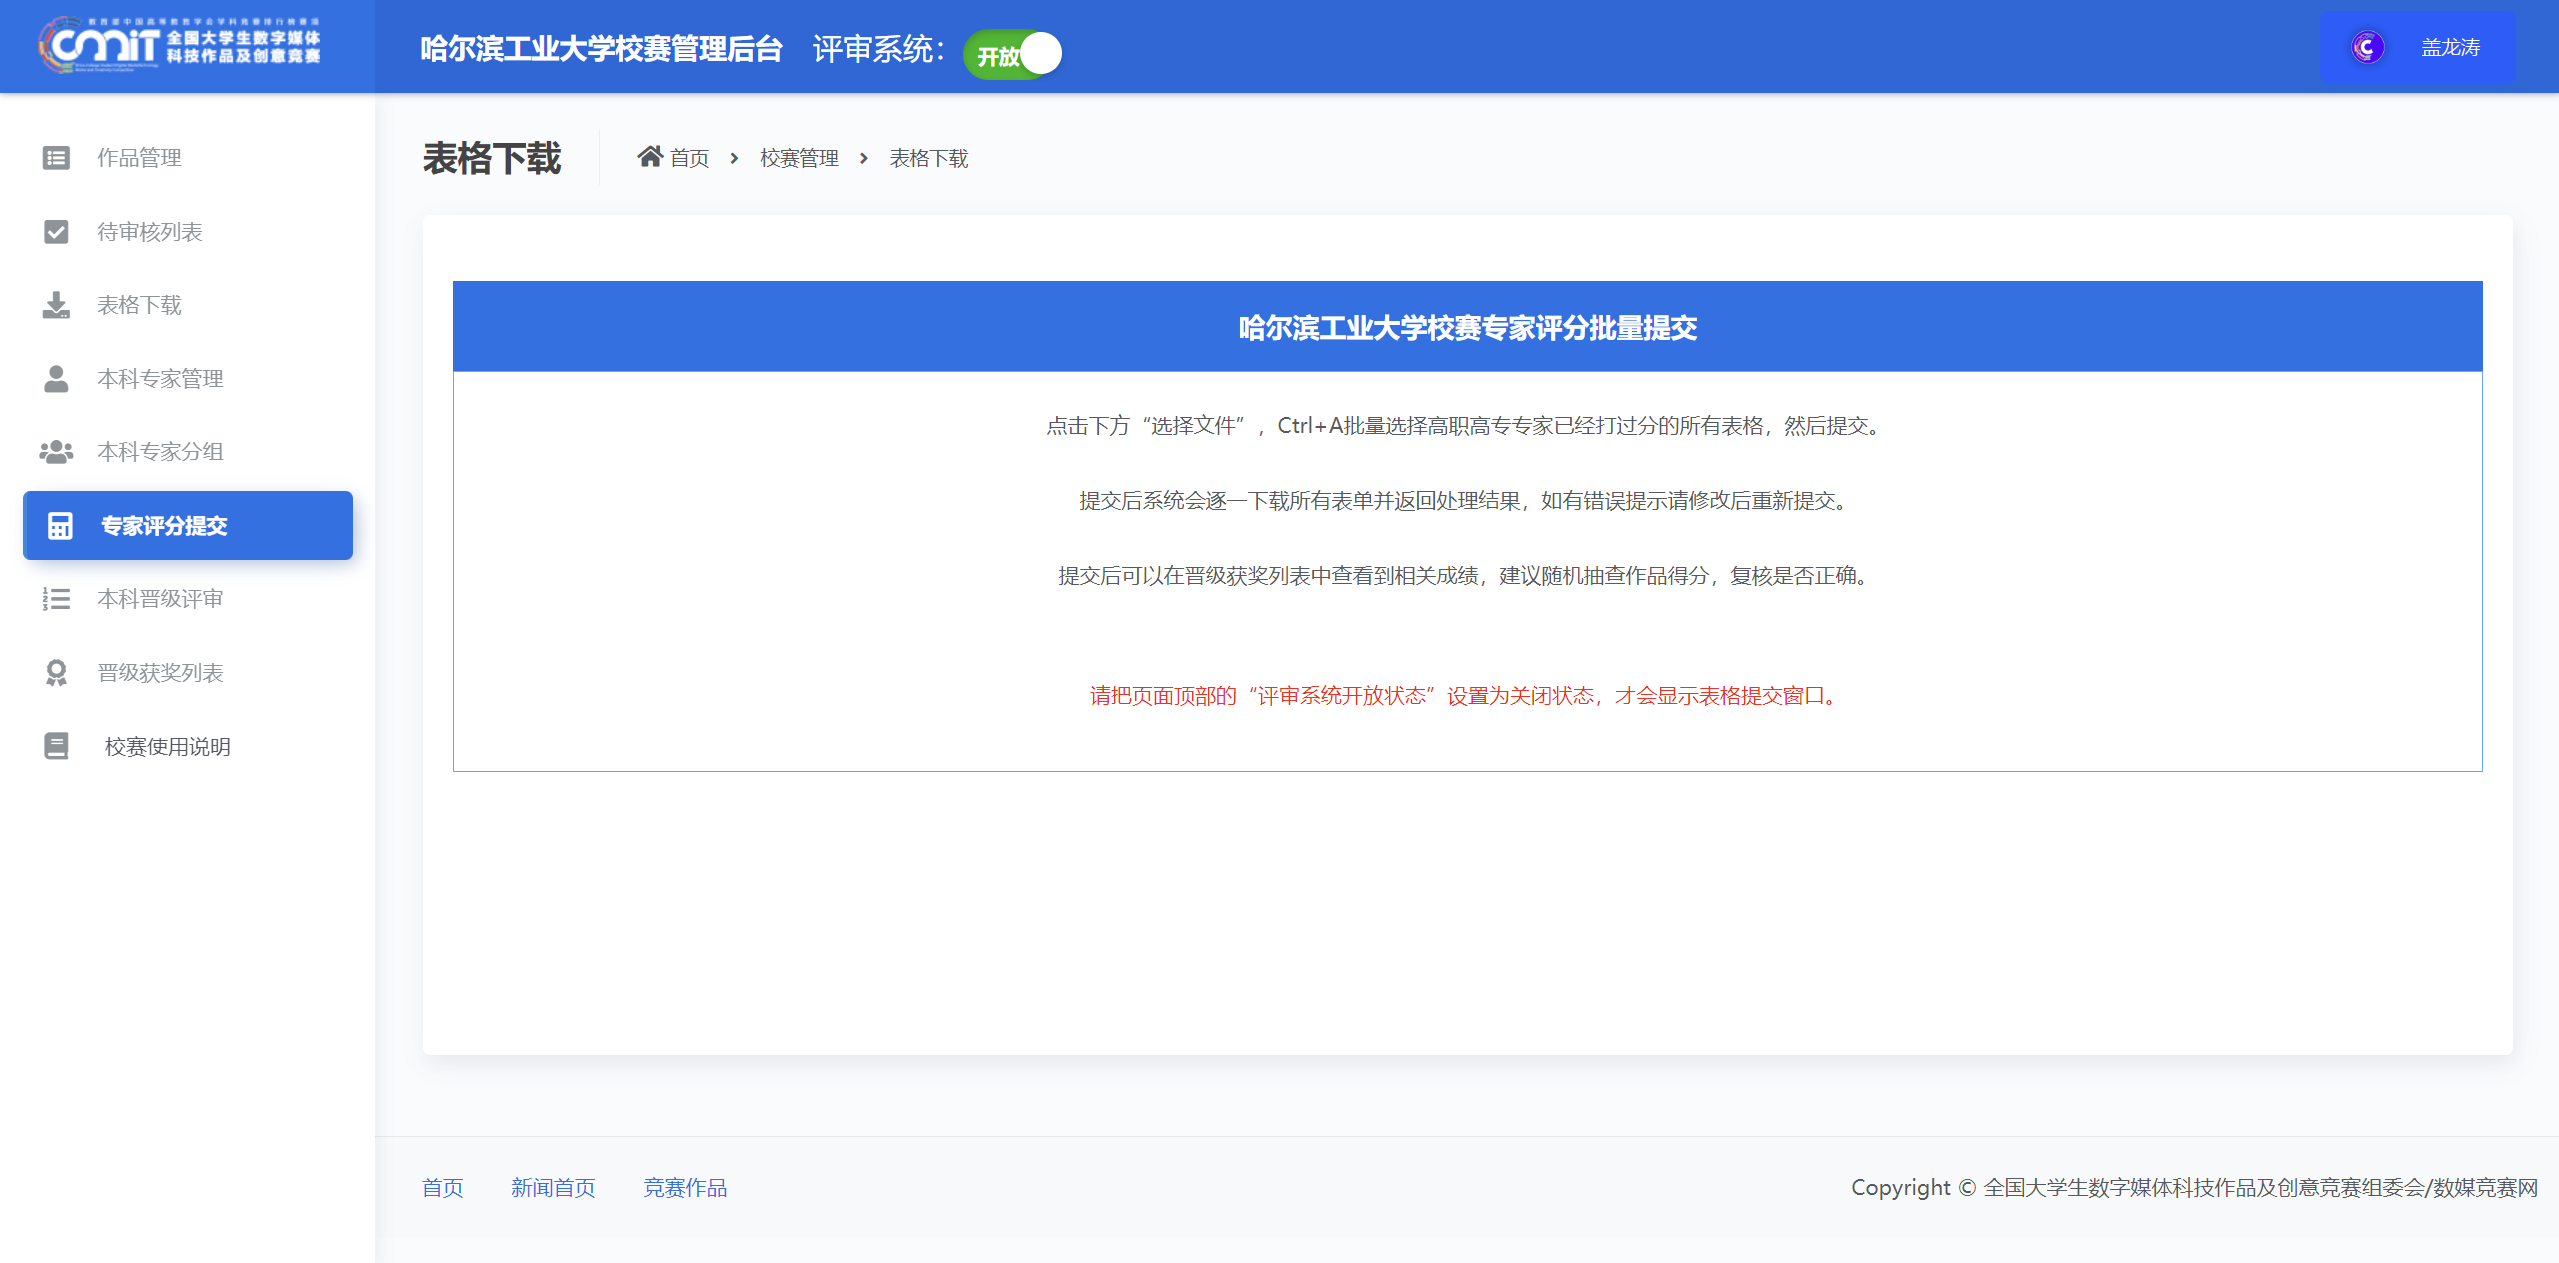The width and height of the screenshot is (2559, 1263).
Task: Open the 竞赛作品 footer link
Action: coord(685,1188)
